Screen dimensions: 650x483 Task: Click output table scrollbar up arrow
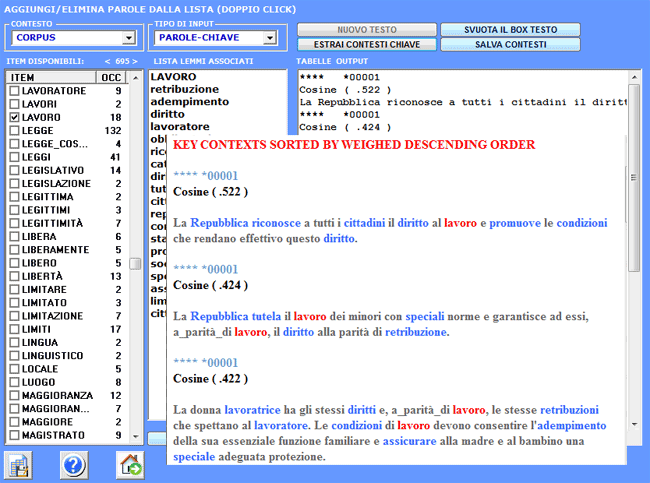pos(634,77)
